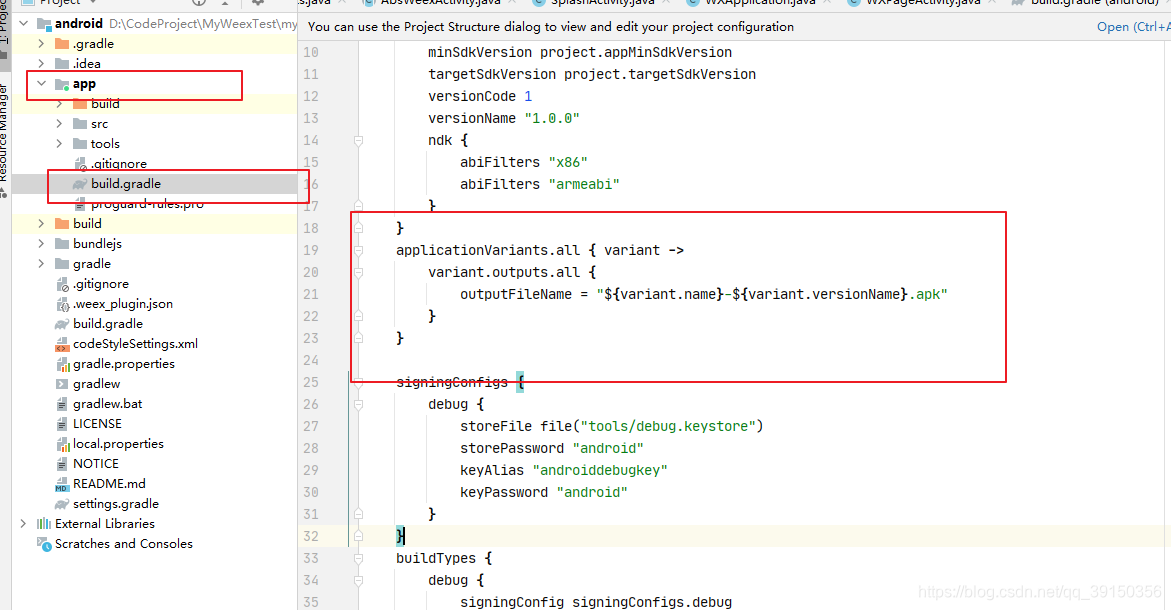The height and width of the screenshot is (610, 1171).
Task: Expand the tools folder
Action: point(59,144)
